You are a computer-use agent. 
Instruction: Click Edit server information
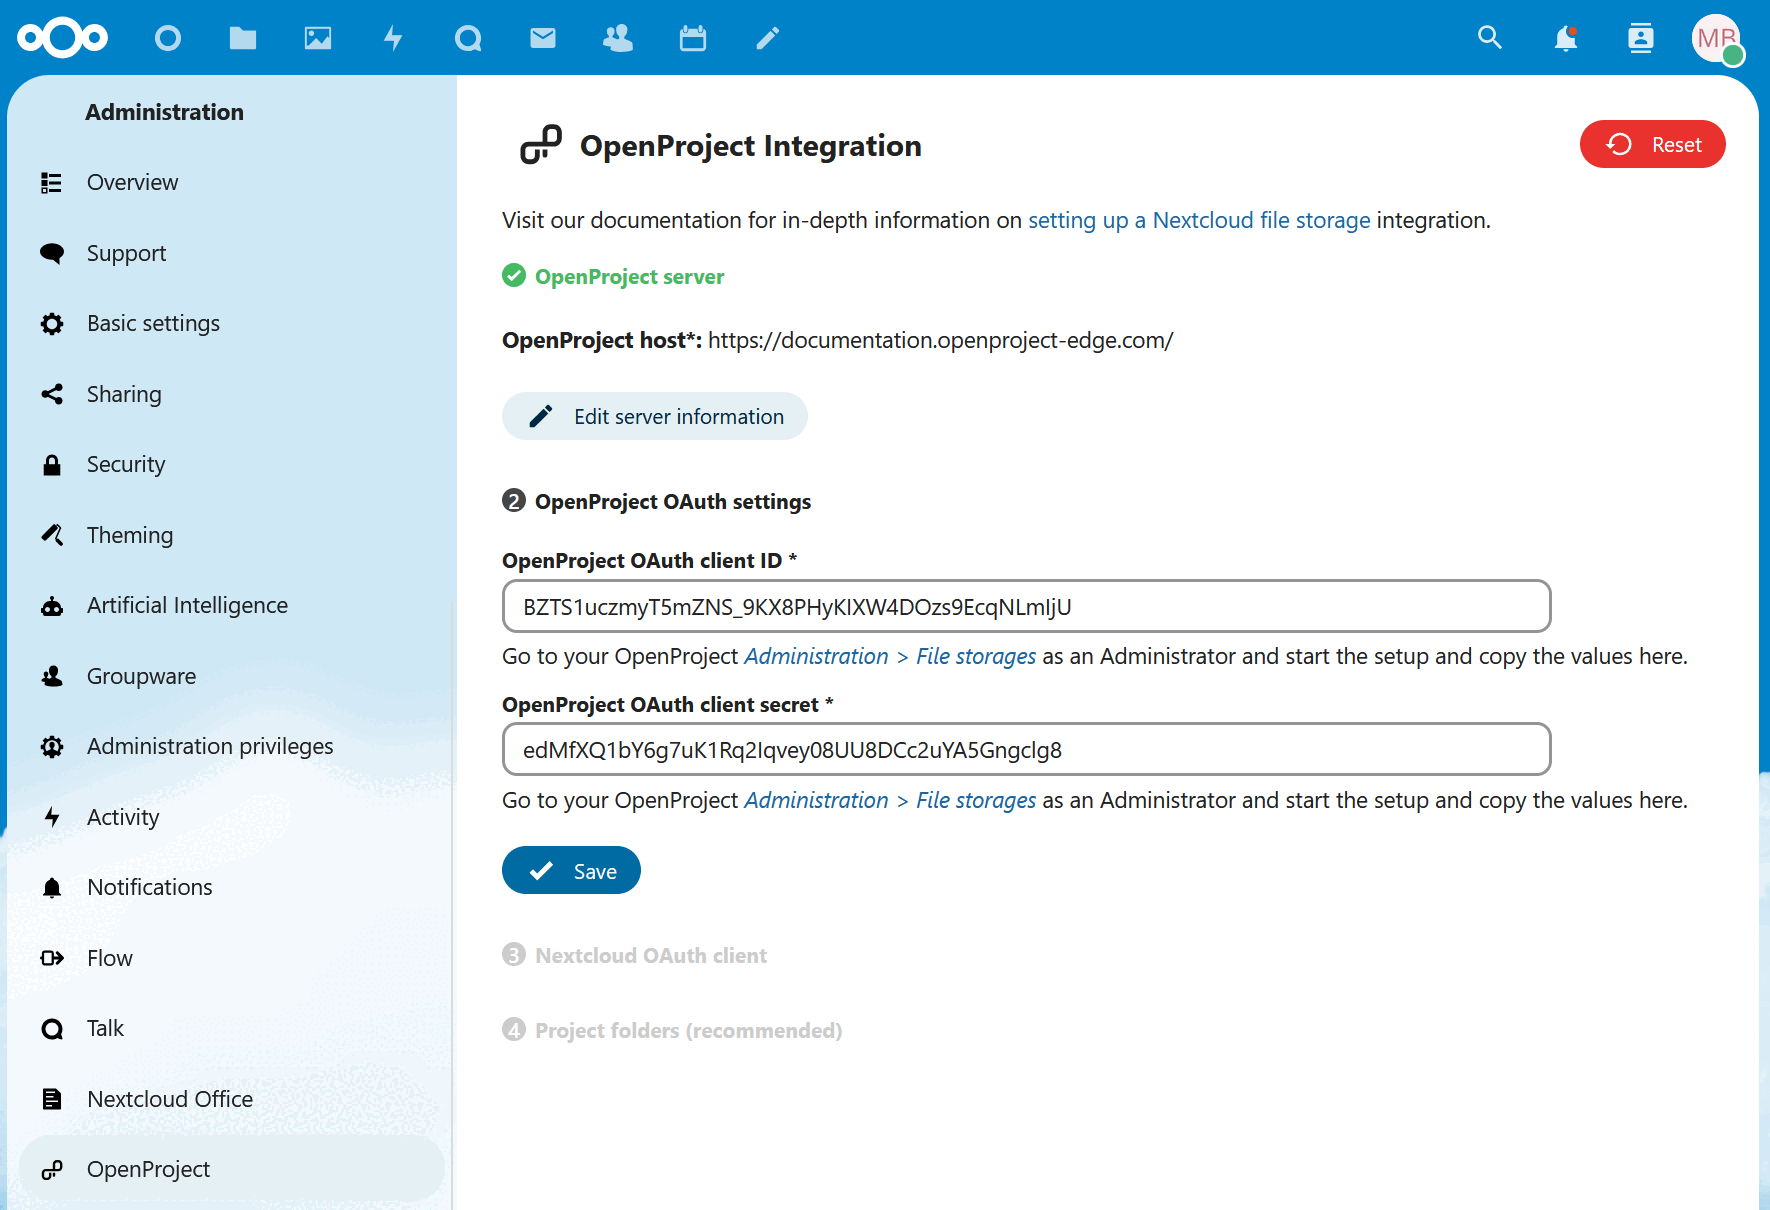[x=654, y=416]
